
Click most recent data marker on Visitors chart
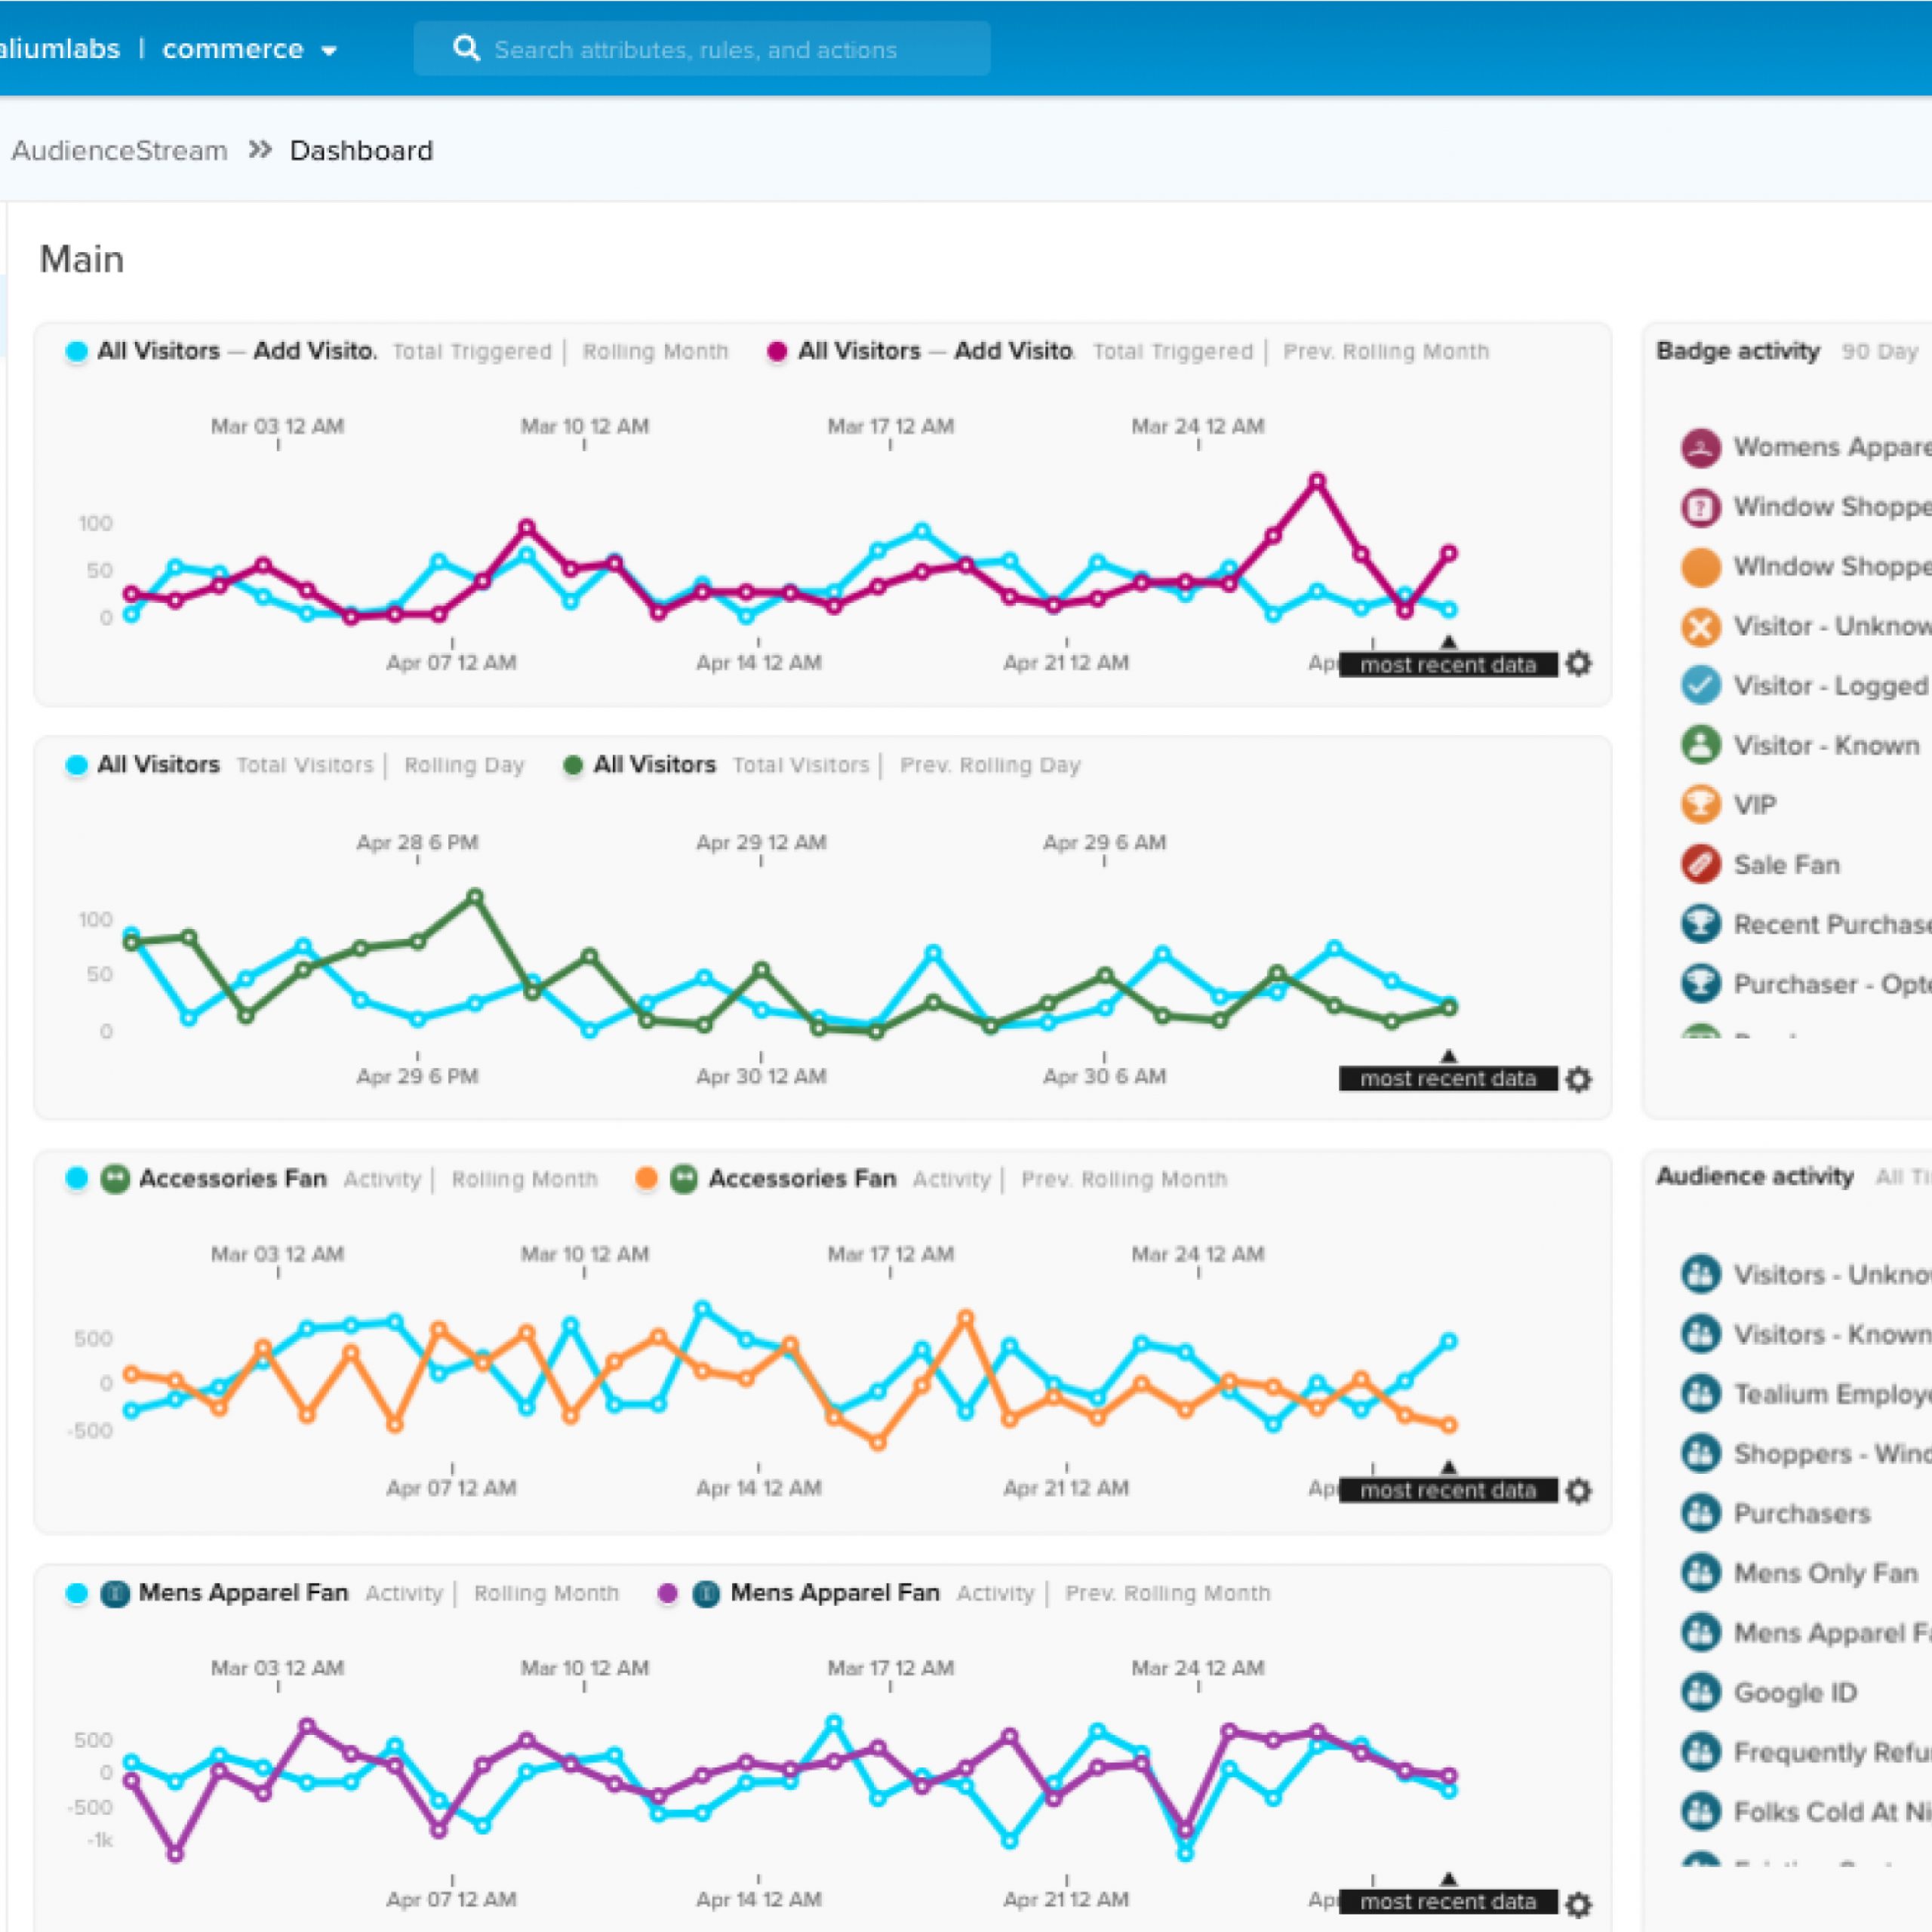pos(1448,1079)
